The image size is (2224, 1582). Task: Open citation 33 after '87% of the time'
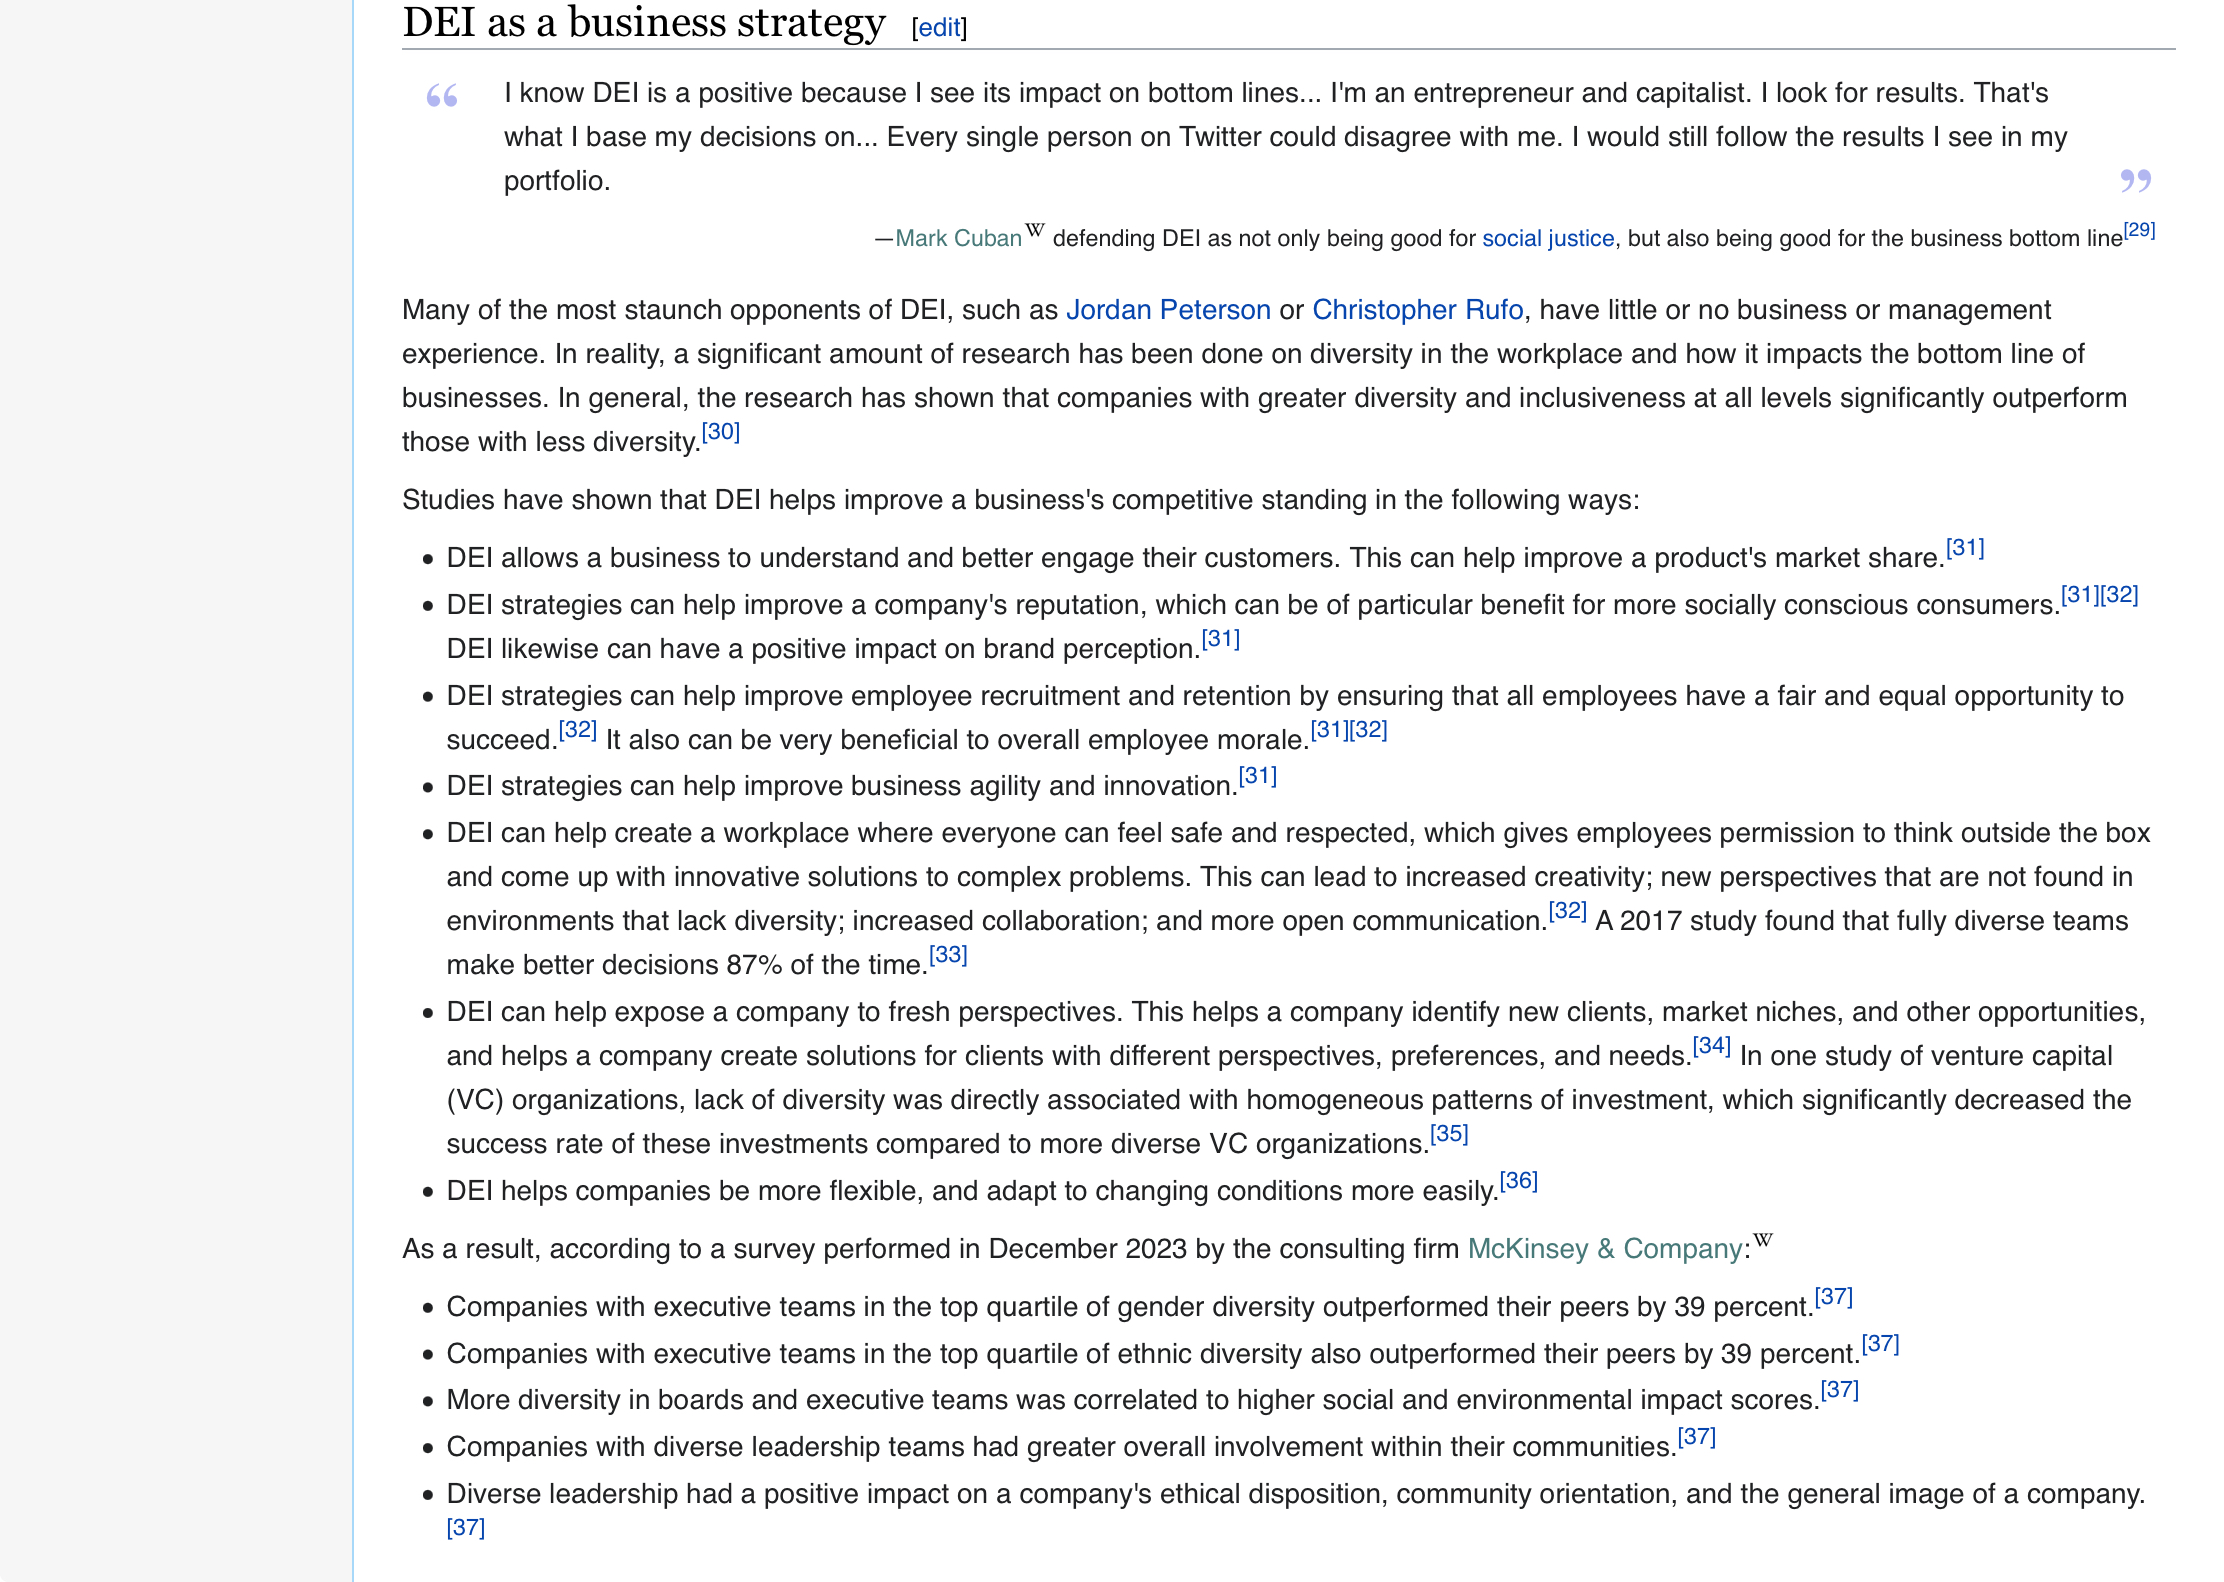pyautogui.click(x=949, y=955)
